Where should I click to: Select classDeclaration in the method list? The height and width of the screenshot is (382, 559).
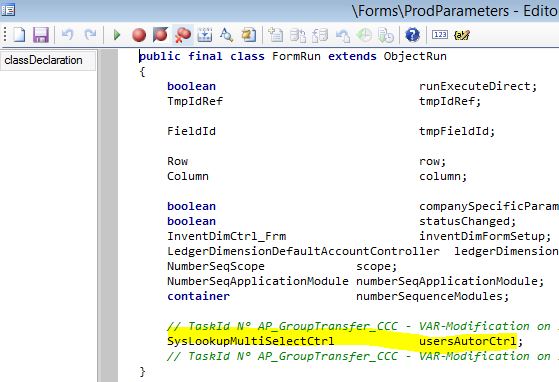tap(43, 60)
